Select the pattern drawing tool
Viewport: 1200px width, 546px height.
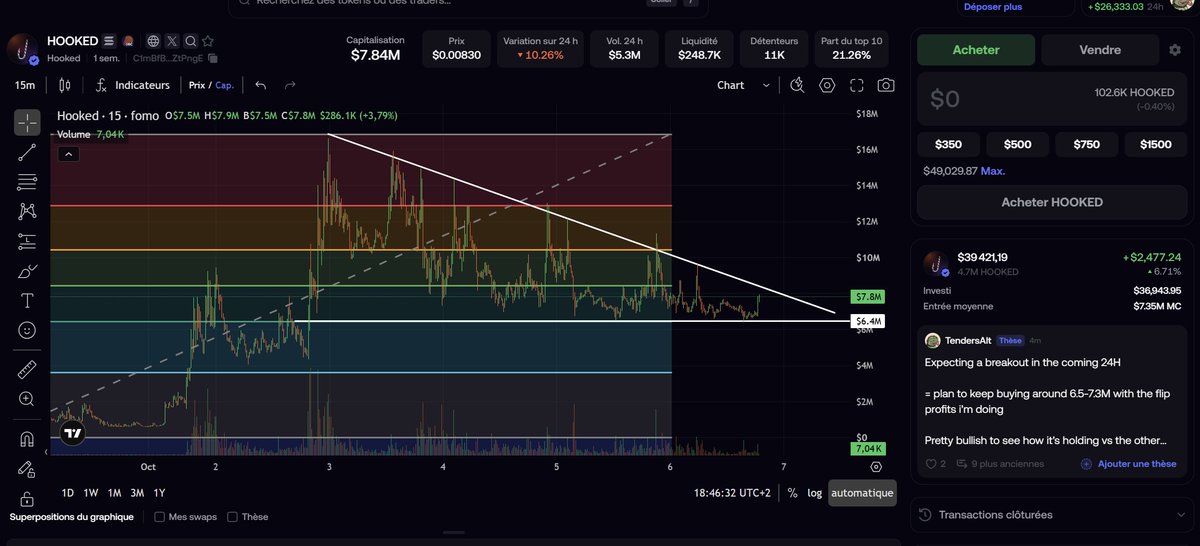coord(27,211)
